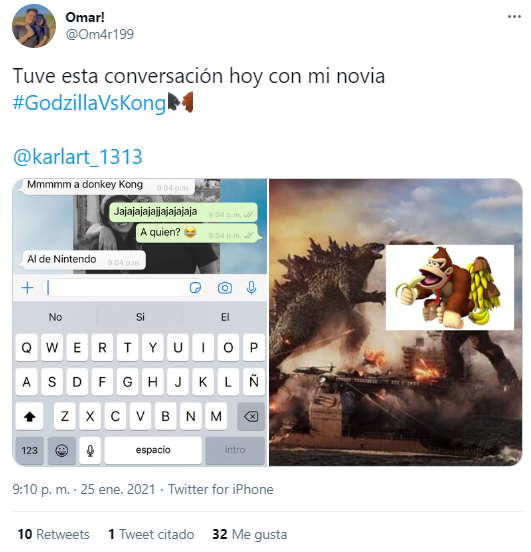Click Omar's profile avatar picture
This screenshot has width=531, height=552.
[34, 26]
